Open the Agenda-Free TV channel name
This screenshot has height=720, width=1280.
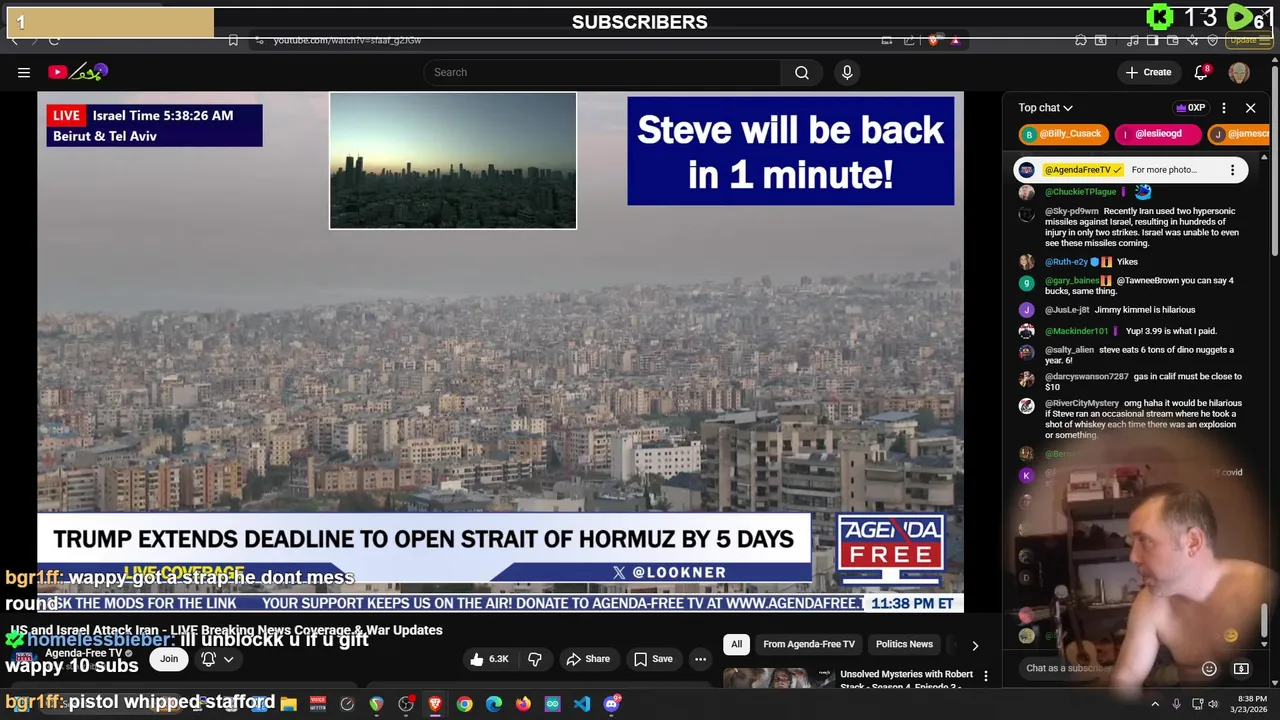coord(83,653)
